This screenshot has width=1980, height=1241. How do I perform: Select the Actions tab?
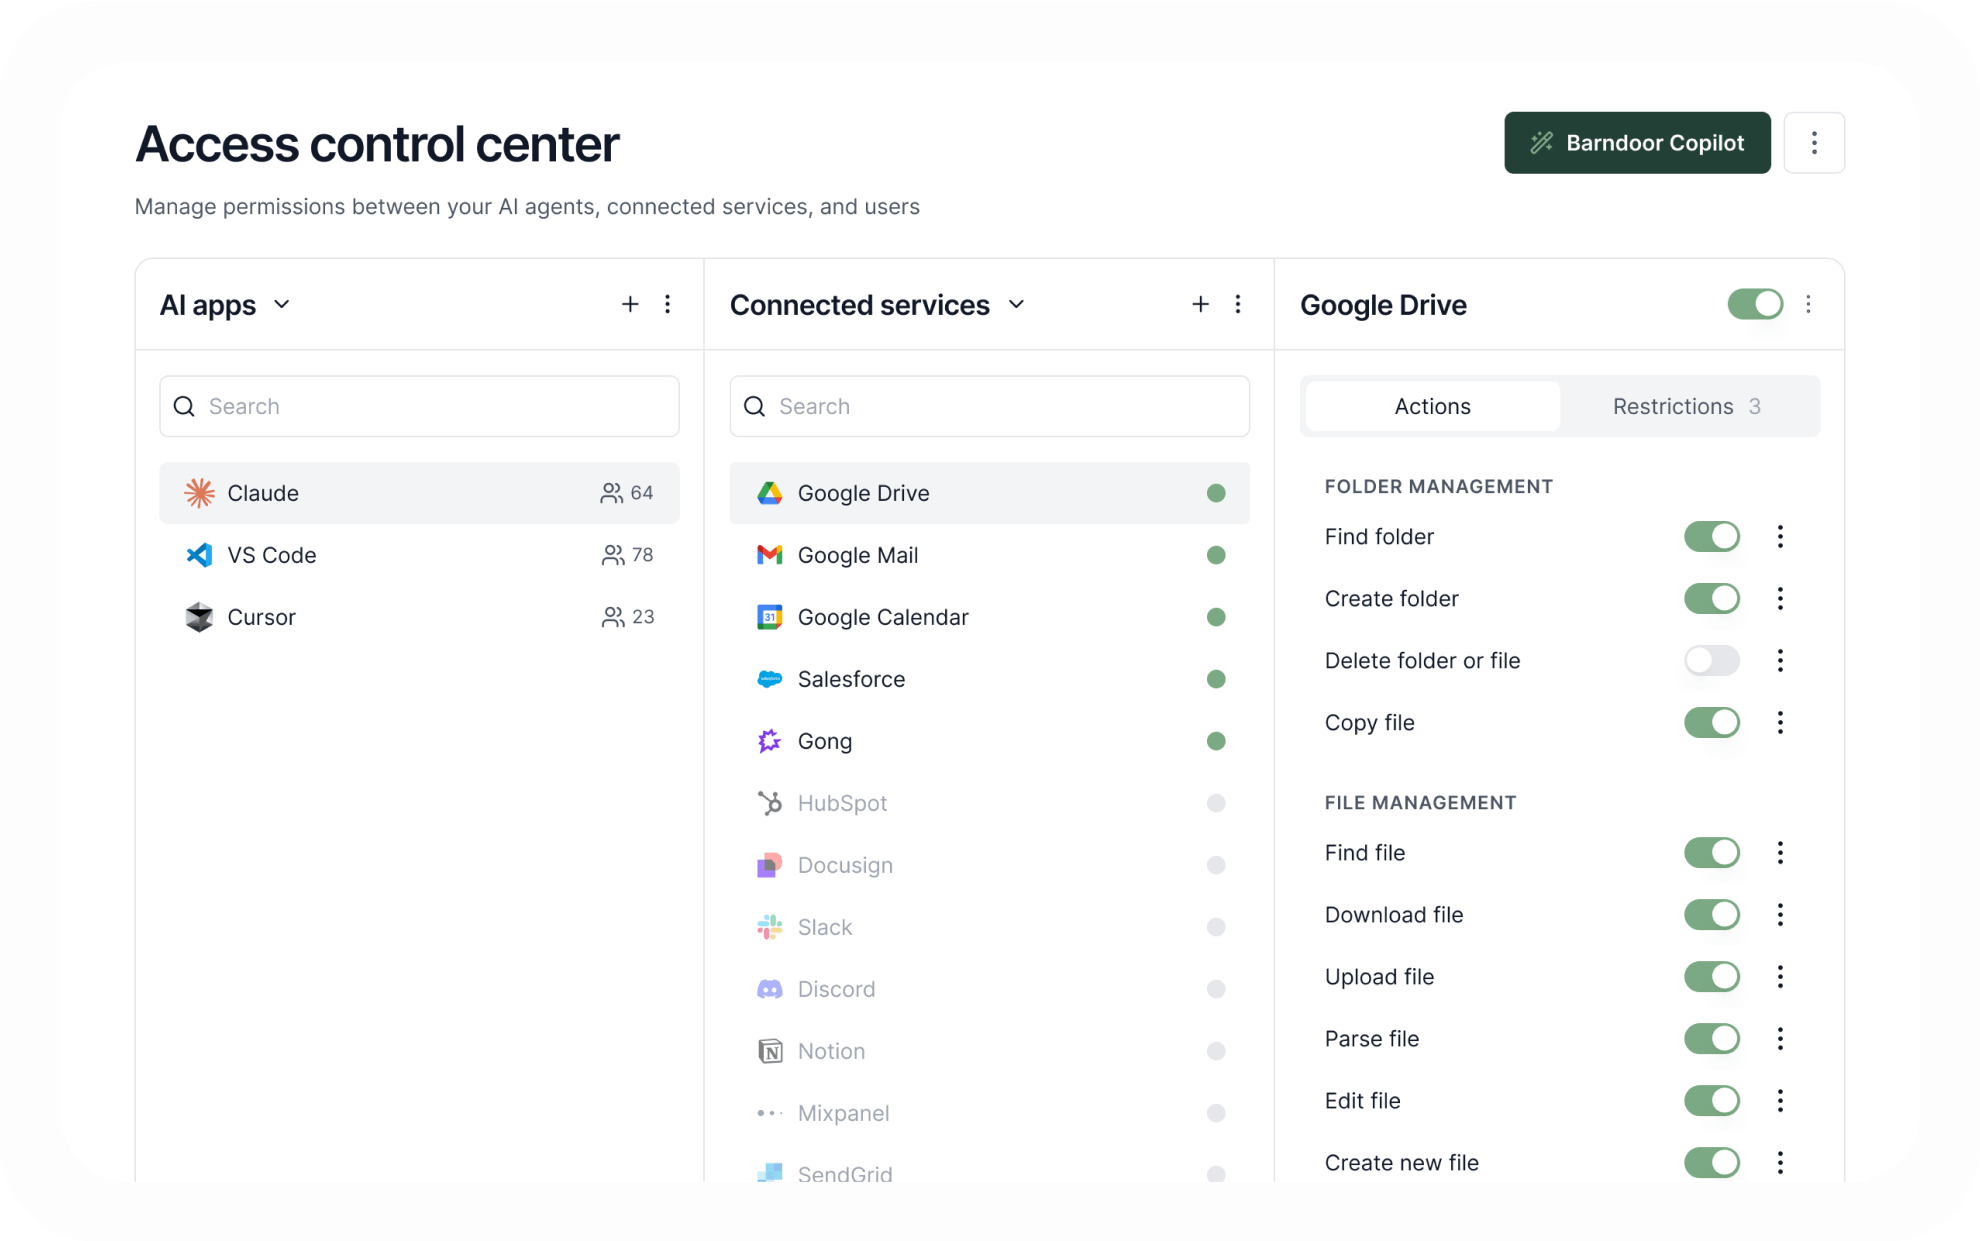point(1432,406)
